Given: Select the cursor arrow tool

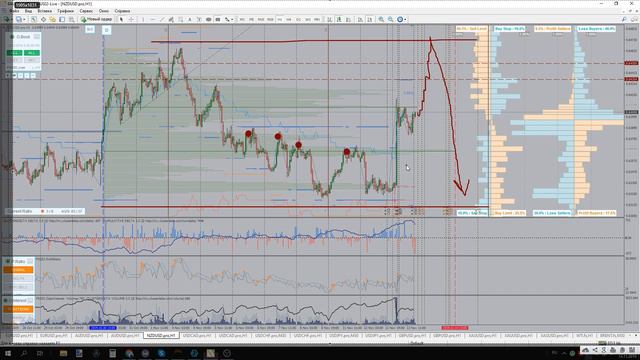Looking at the screenshot, I should coord(121,19).
